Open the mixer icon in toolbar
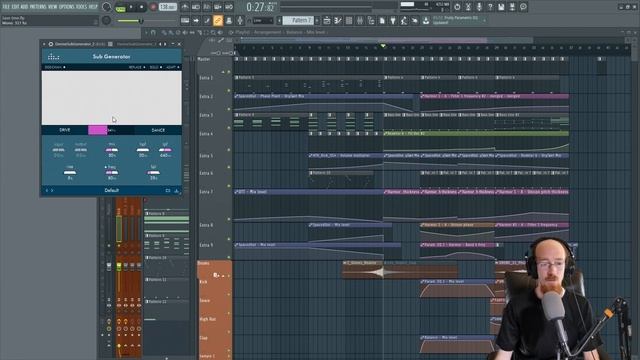Screen dimensions: 640x360 coord(360,20)
